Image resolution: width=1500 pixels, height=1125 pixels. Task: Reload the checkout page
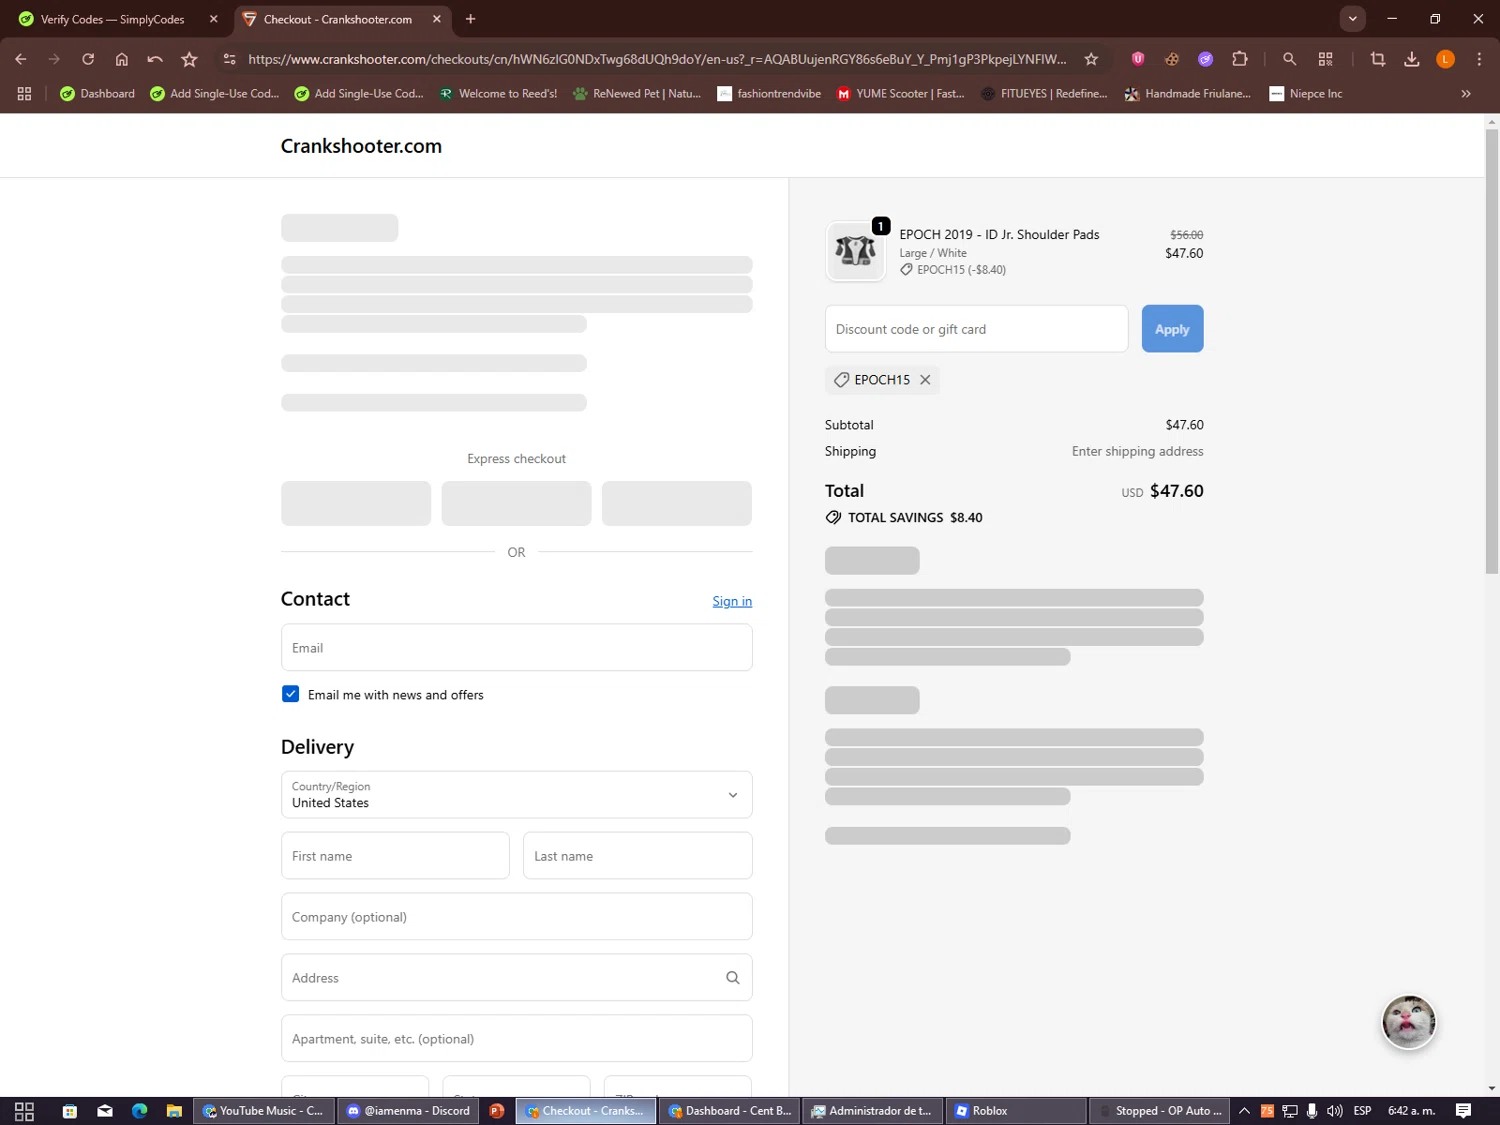pyautogui.click(x=88, y=59)
